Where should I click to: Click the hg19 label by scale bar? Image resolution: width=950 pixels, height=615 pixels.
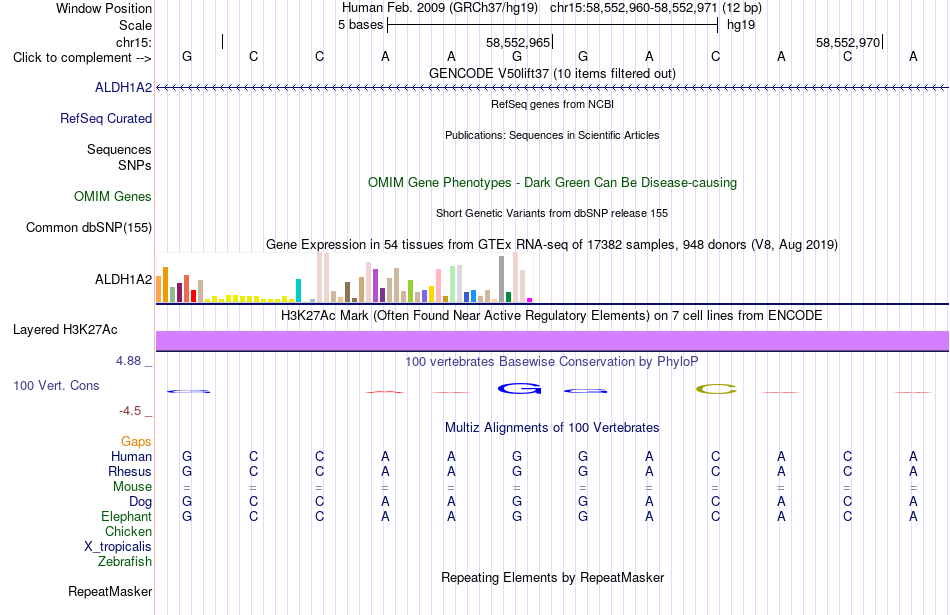[741, 25]
